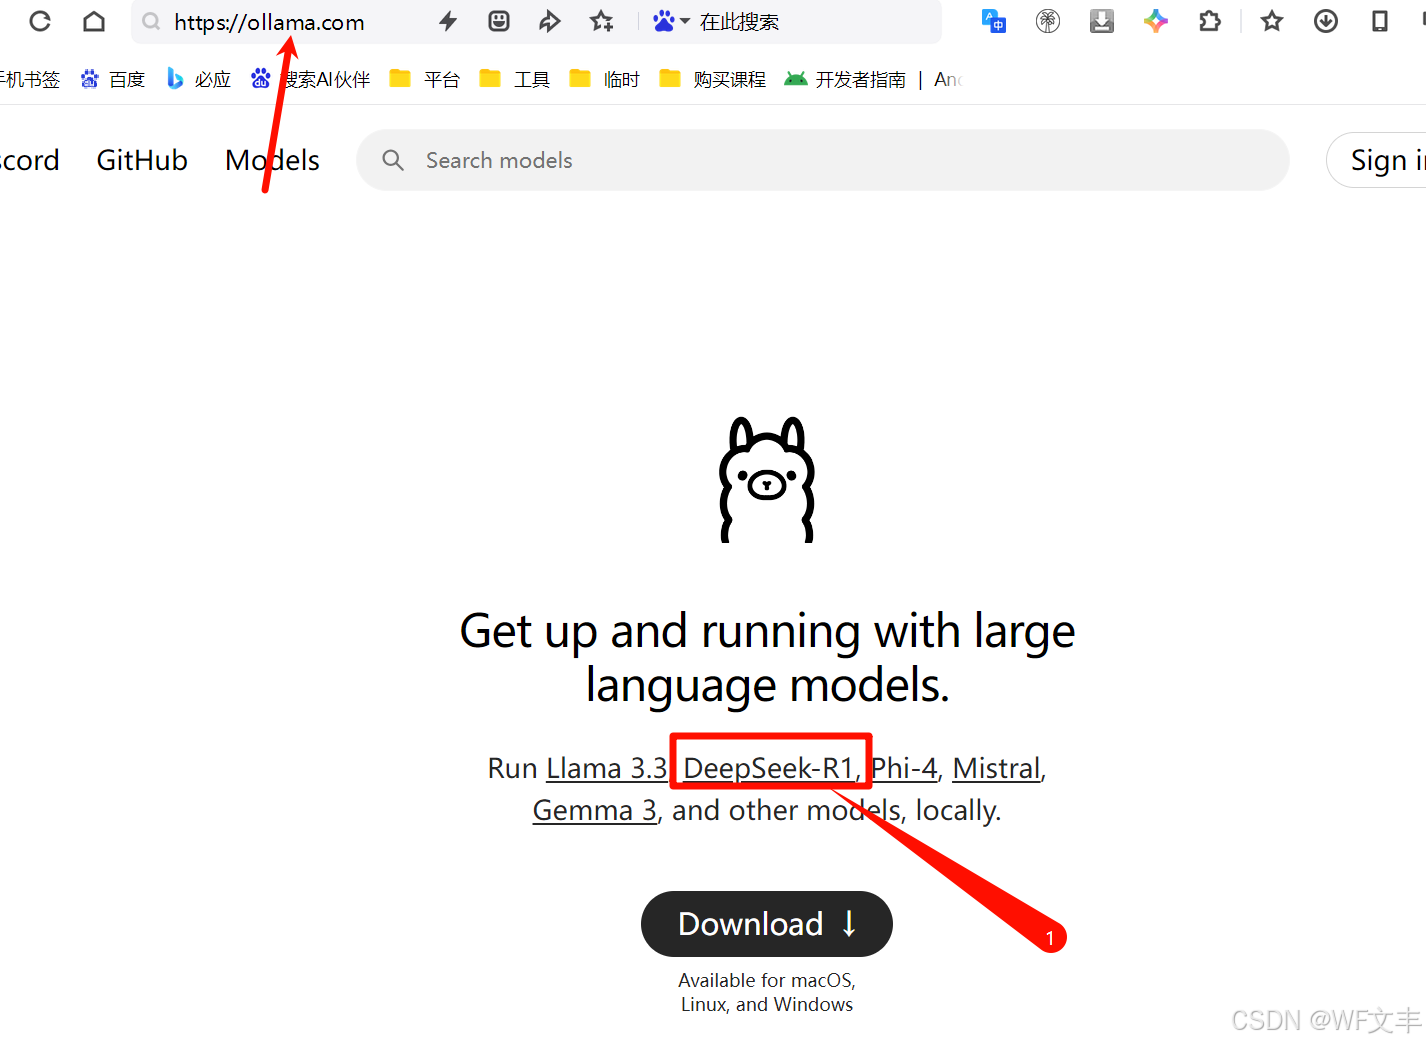The width and height of the screenshot is (1426, 1046).
Task: Open the 必应 Bing bookmark
Action: [x=199, y=79]
